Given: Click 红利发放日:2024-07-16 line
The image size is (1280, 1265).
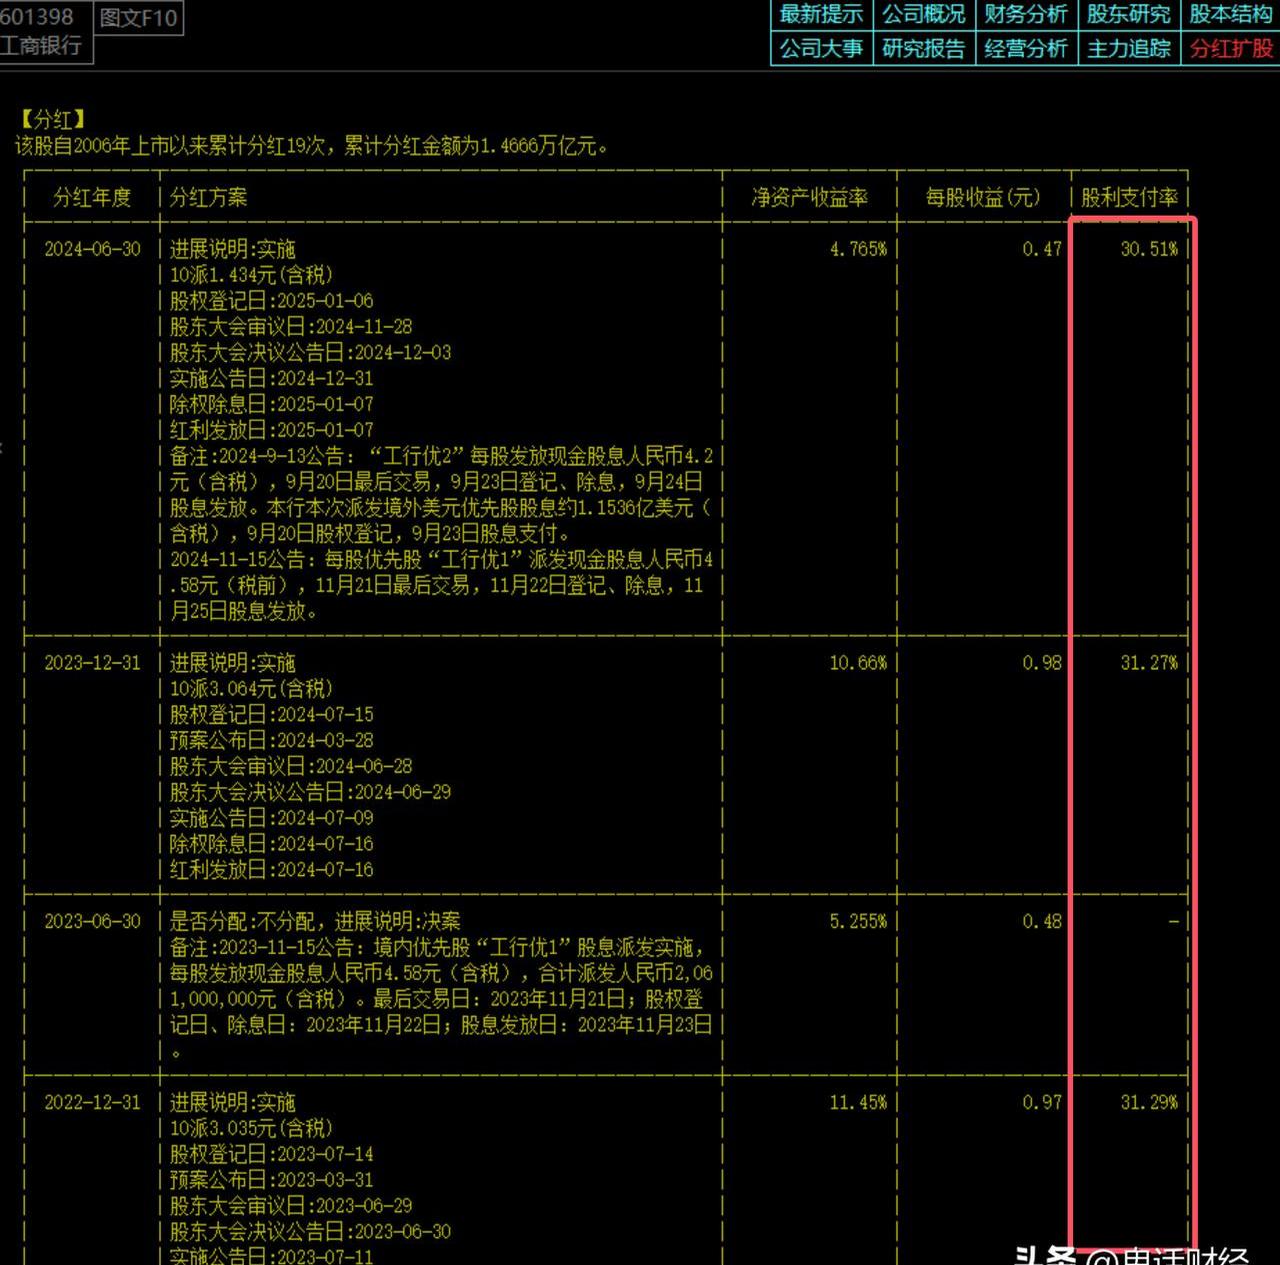Looking at the screenshot, I should pyautogui.click(x=271, y=870).
